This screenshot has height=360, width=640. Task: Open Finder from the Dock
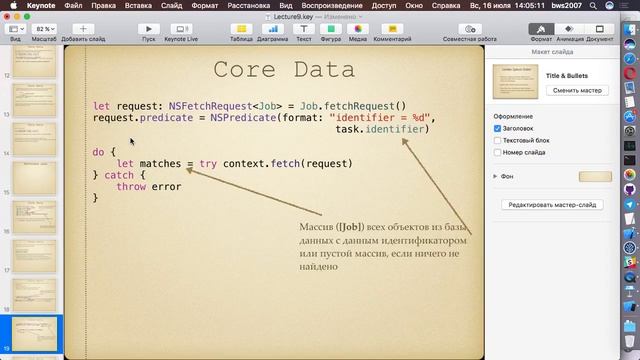[x=630, y=29]
